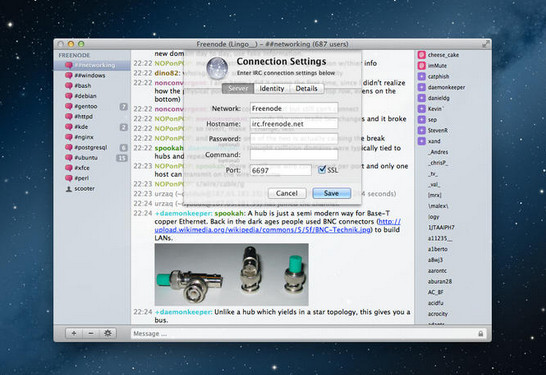Click the voice badge next to catphish
This screenshot has height=375, width=546.
pos(422,76)
